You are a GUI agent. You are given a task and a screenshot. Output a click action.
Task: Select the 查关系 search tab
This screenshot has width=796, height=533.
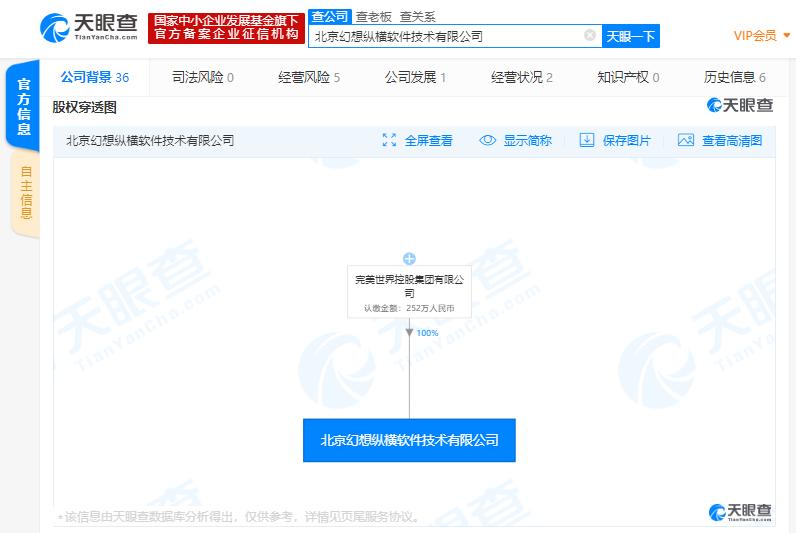point(417,17)
